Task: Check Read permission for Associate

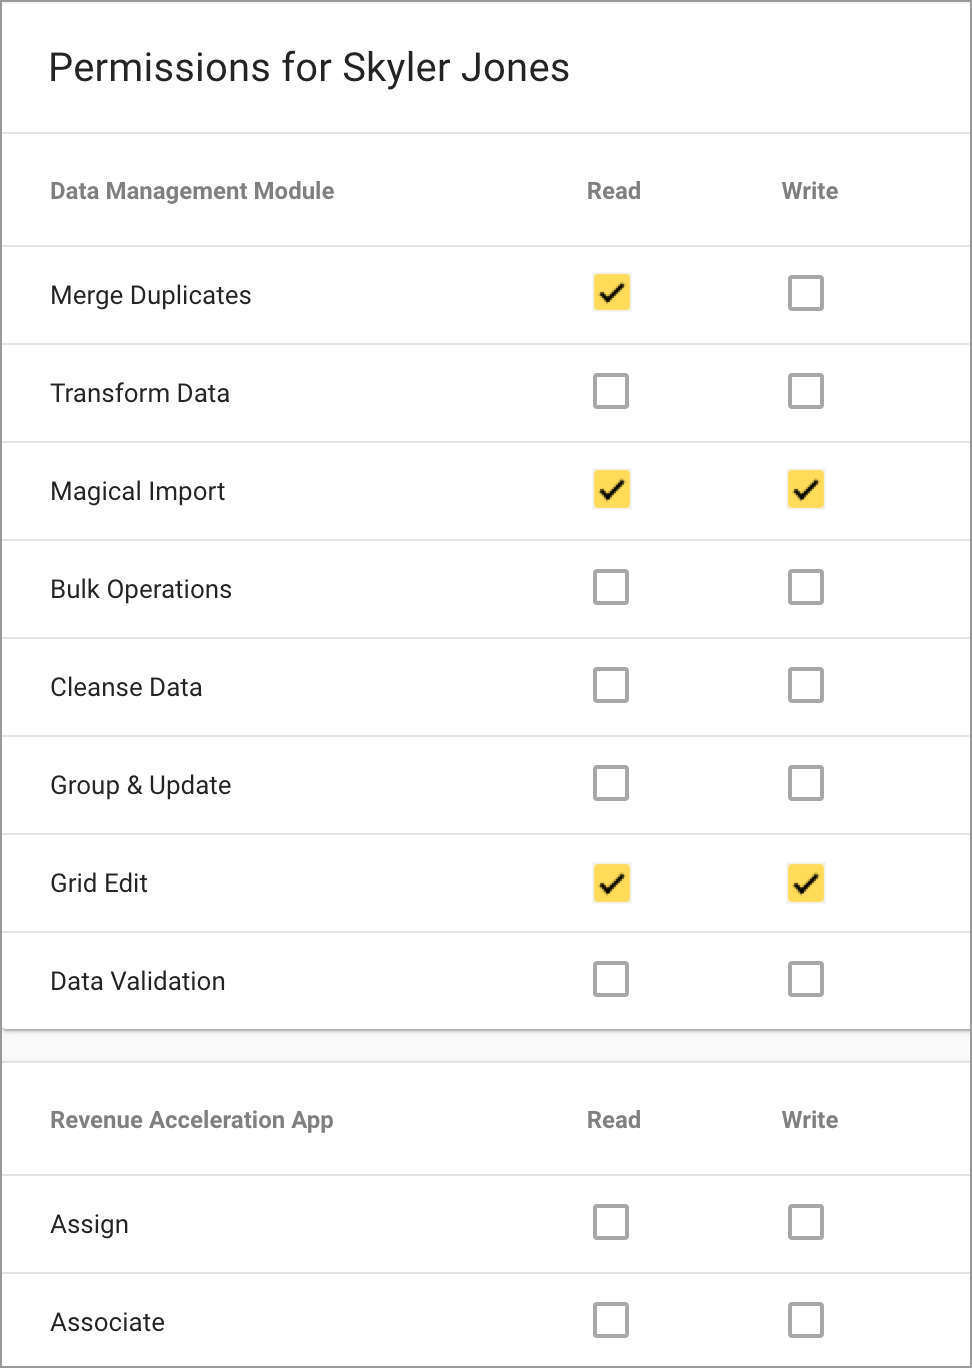Action: [611, 1320]
